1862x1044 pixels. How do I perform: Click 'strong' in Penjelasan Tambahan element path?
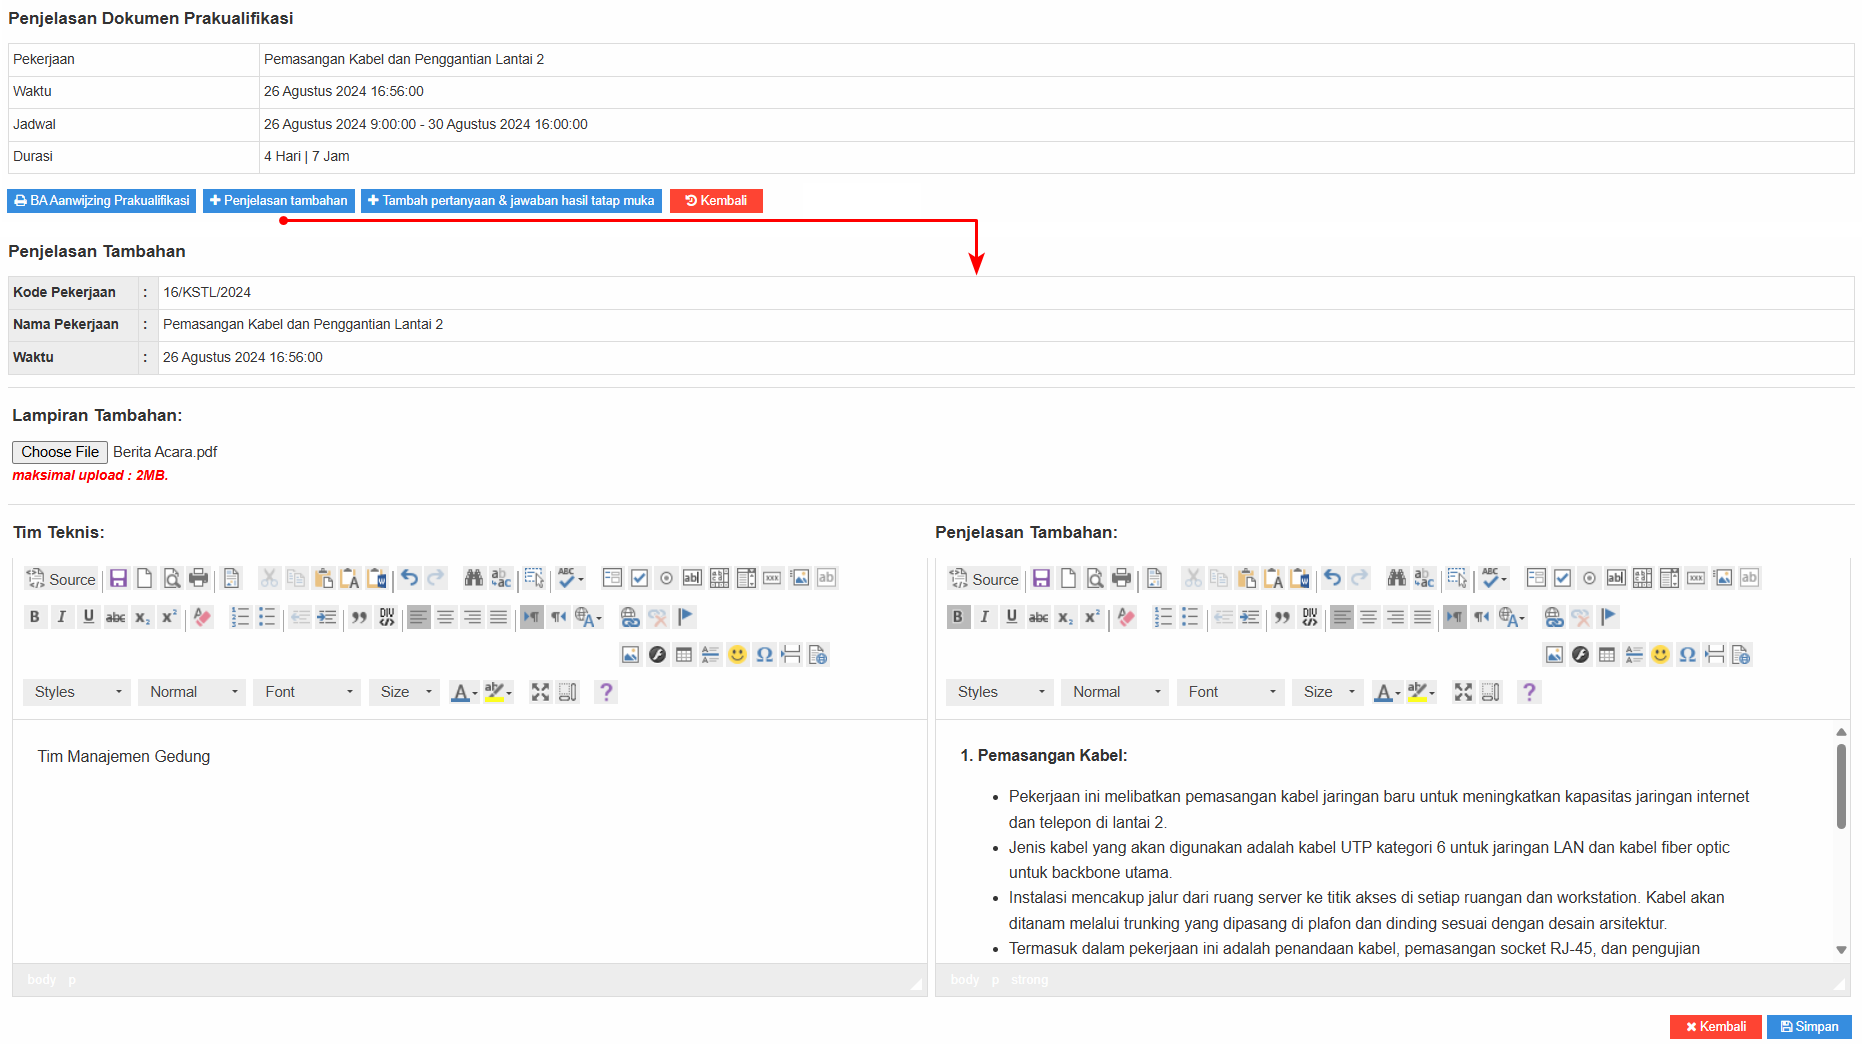(x=1030, y=980)
